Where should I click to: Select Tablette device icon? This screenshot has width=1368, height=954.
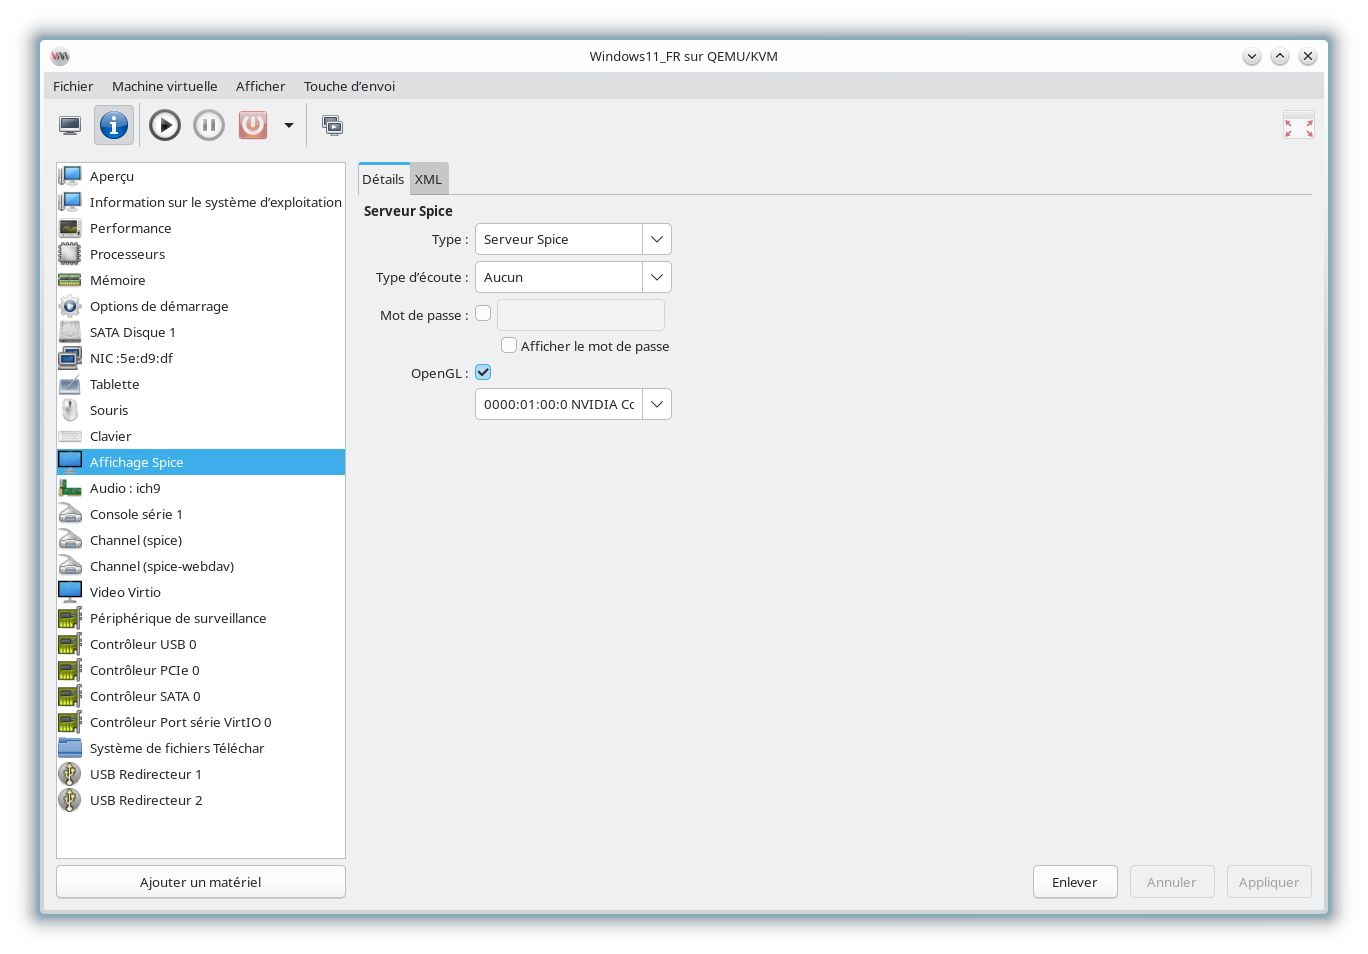point(70,384)
